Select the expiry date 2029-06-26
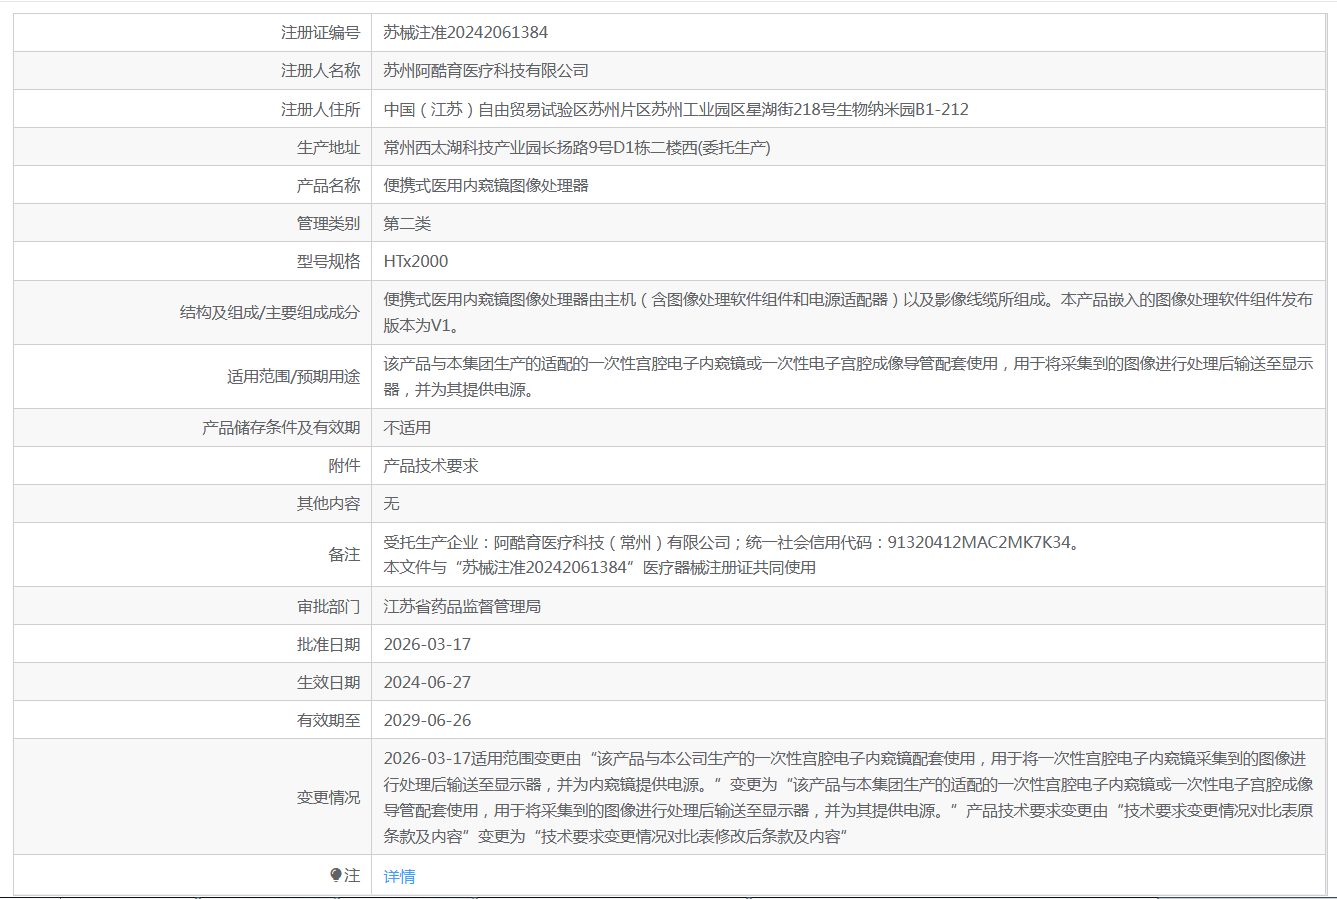 pyautogui.click(x=427, y=720)
